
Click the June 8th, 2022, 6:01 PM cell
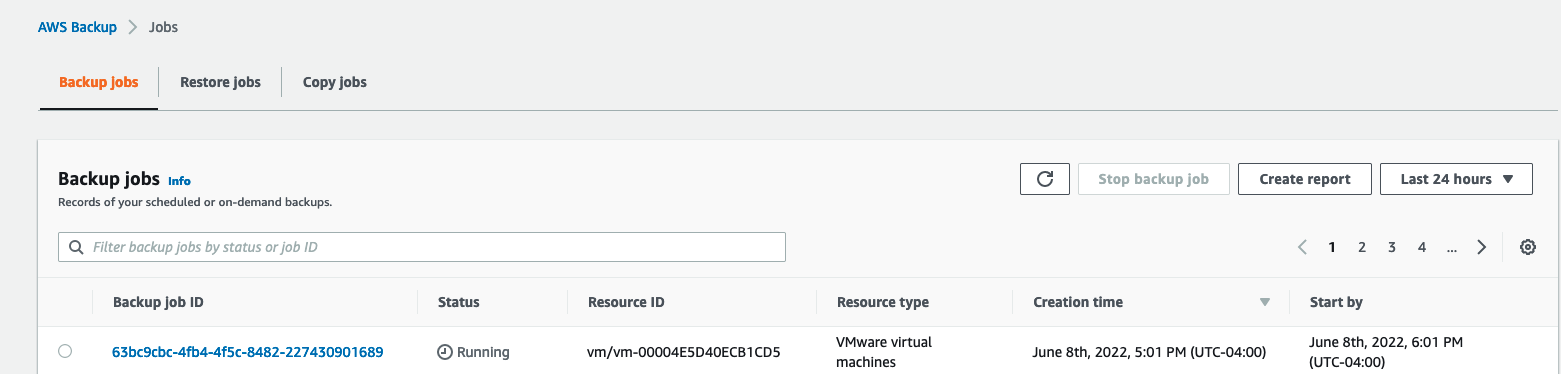(1386, 352)
